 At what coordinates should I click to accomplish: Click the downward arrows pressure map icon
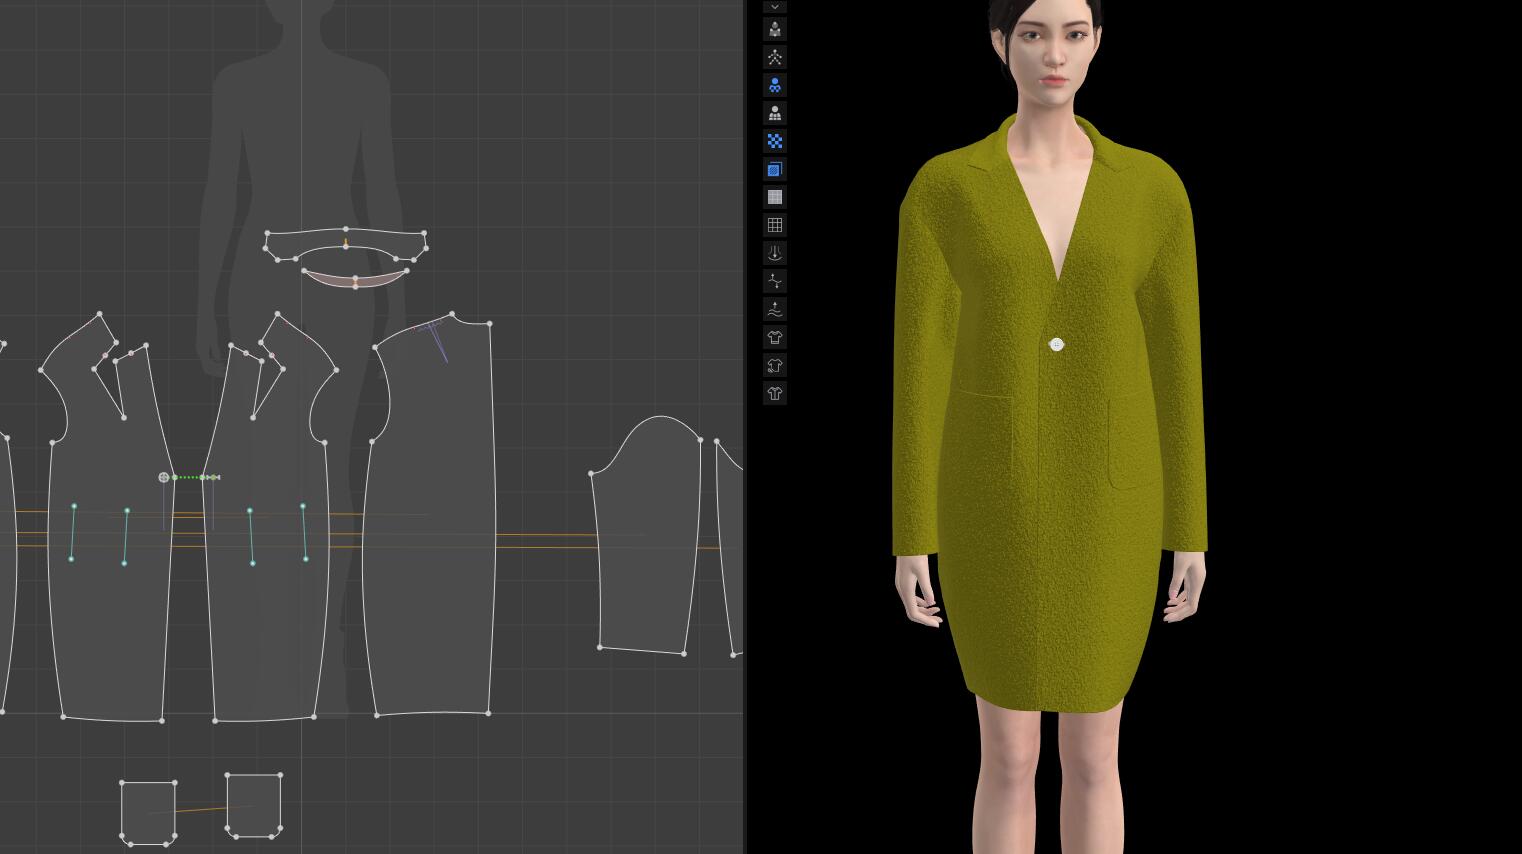click(x=775, y=254)
